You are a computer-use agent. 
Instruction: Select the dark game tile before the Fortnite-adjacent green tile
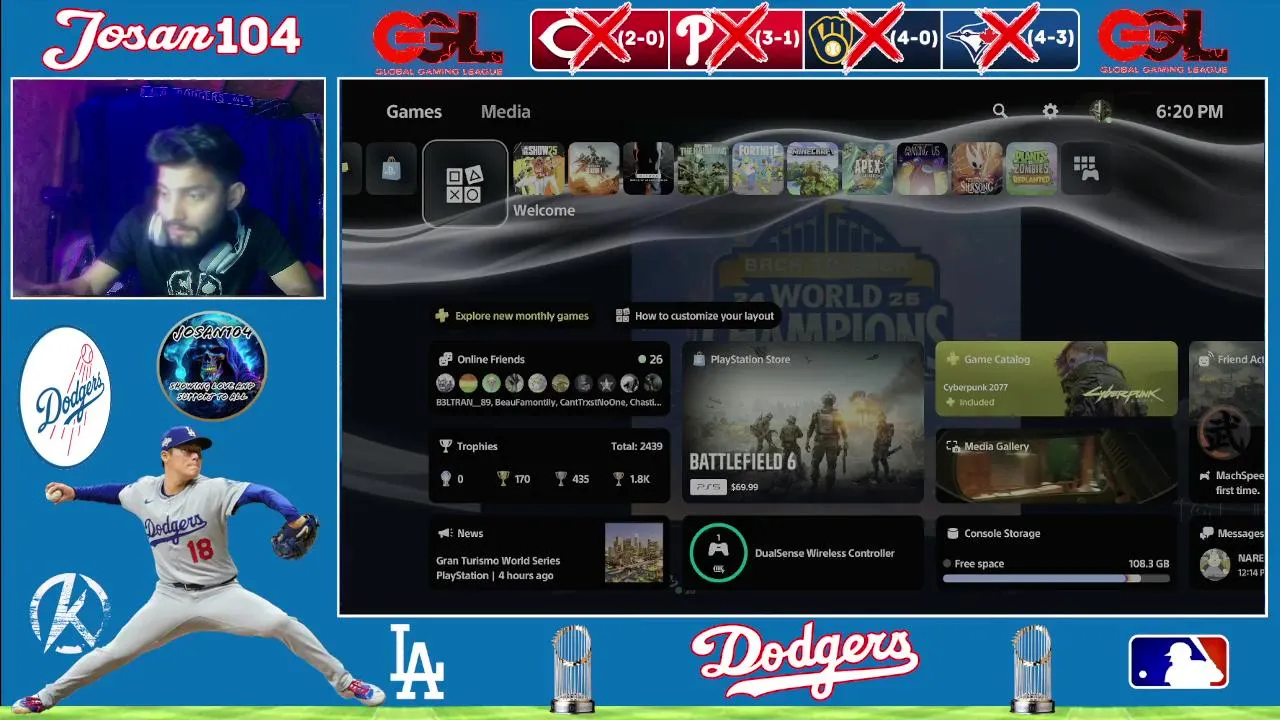(648, 169)
